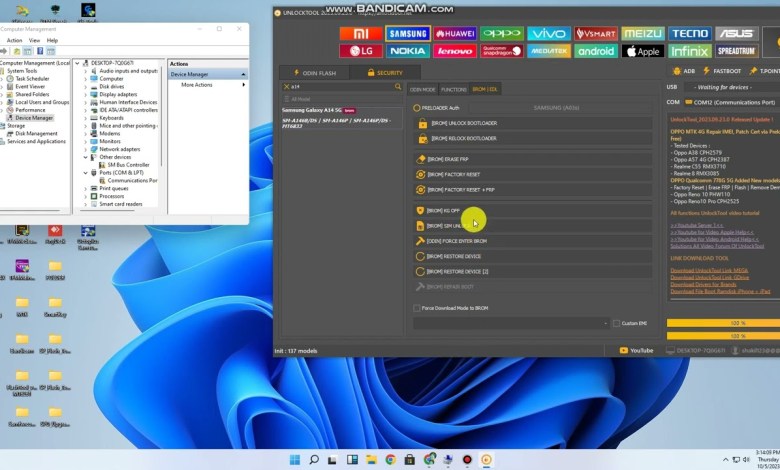Click the search magnifier in model filter

point(398,87)
